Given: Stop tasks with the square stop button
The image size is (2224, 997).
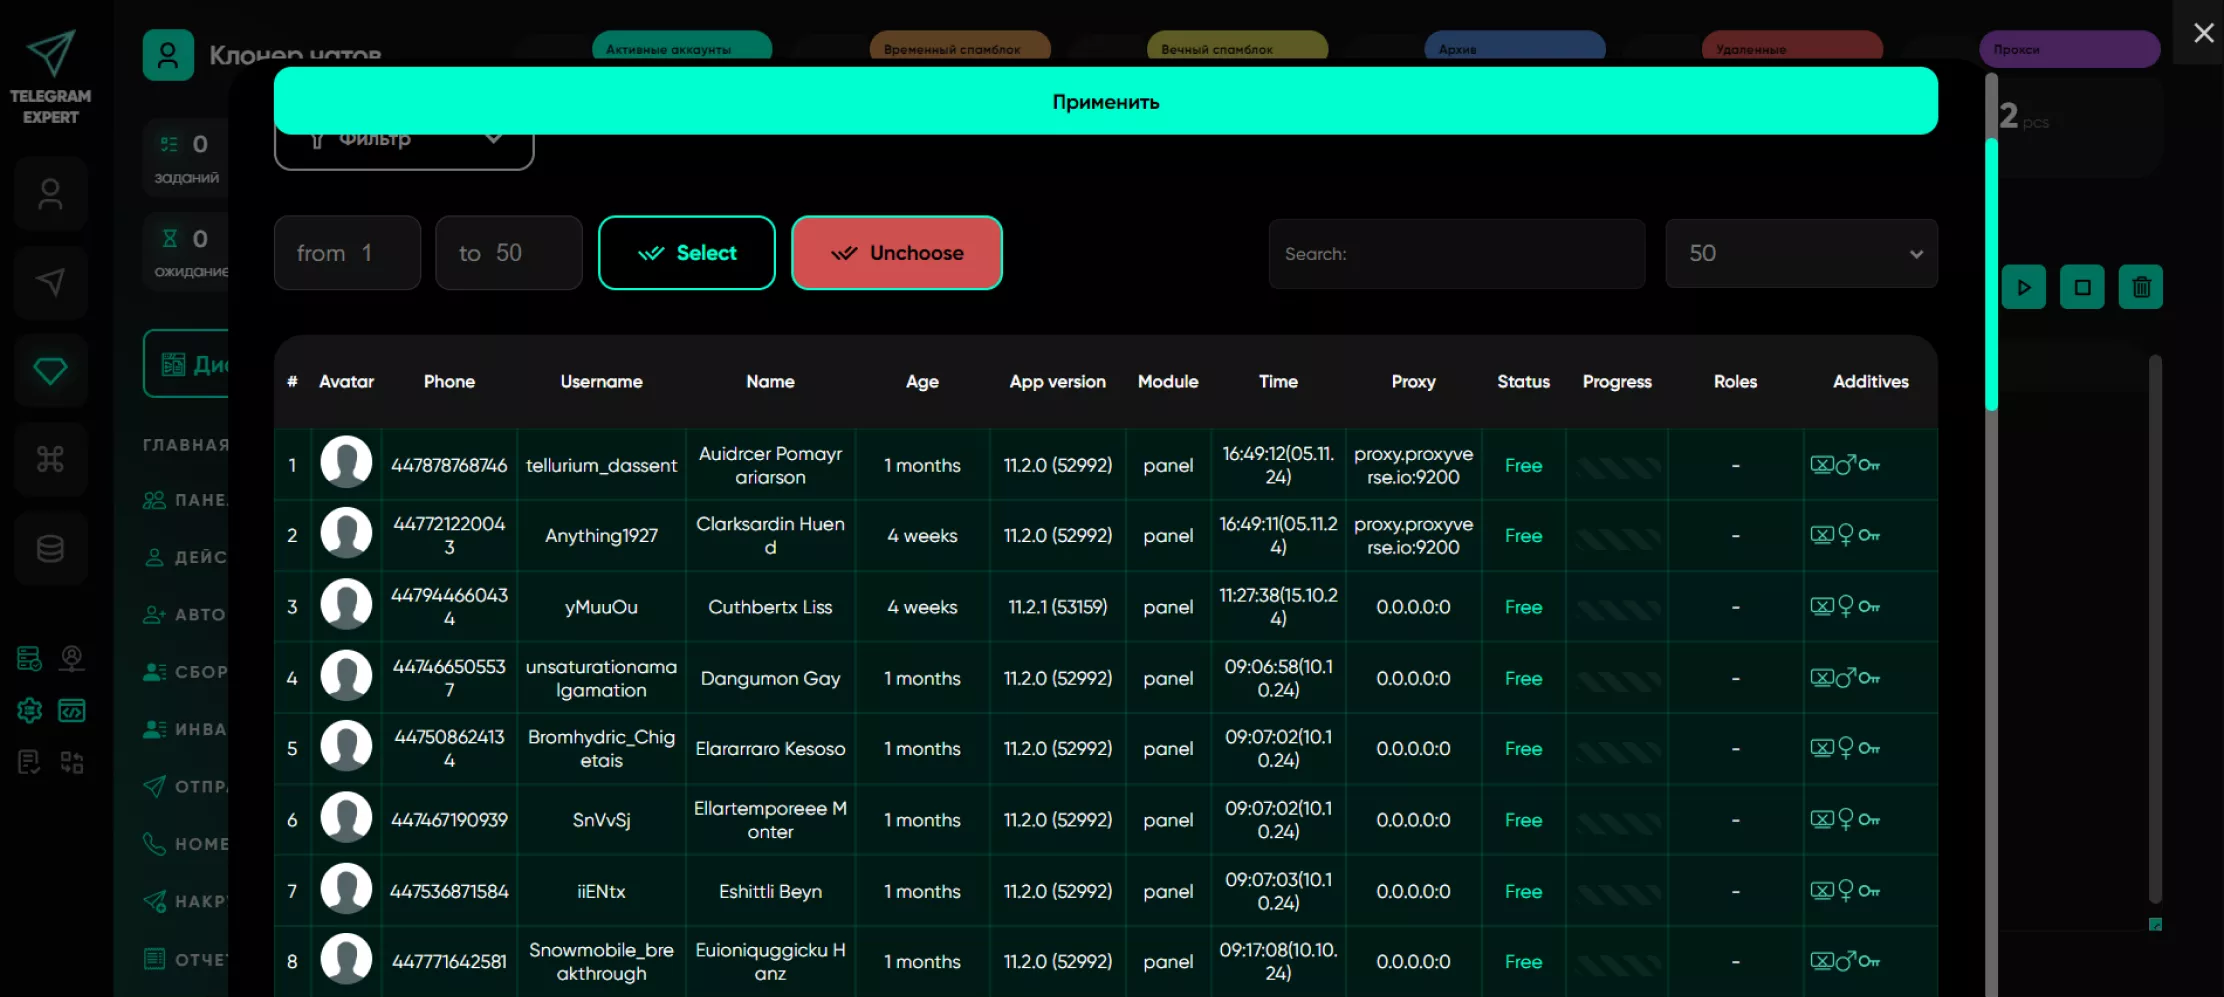Looking at the screenshot, I should click(x=2082, y=287).
